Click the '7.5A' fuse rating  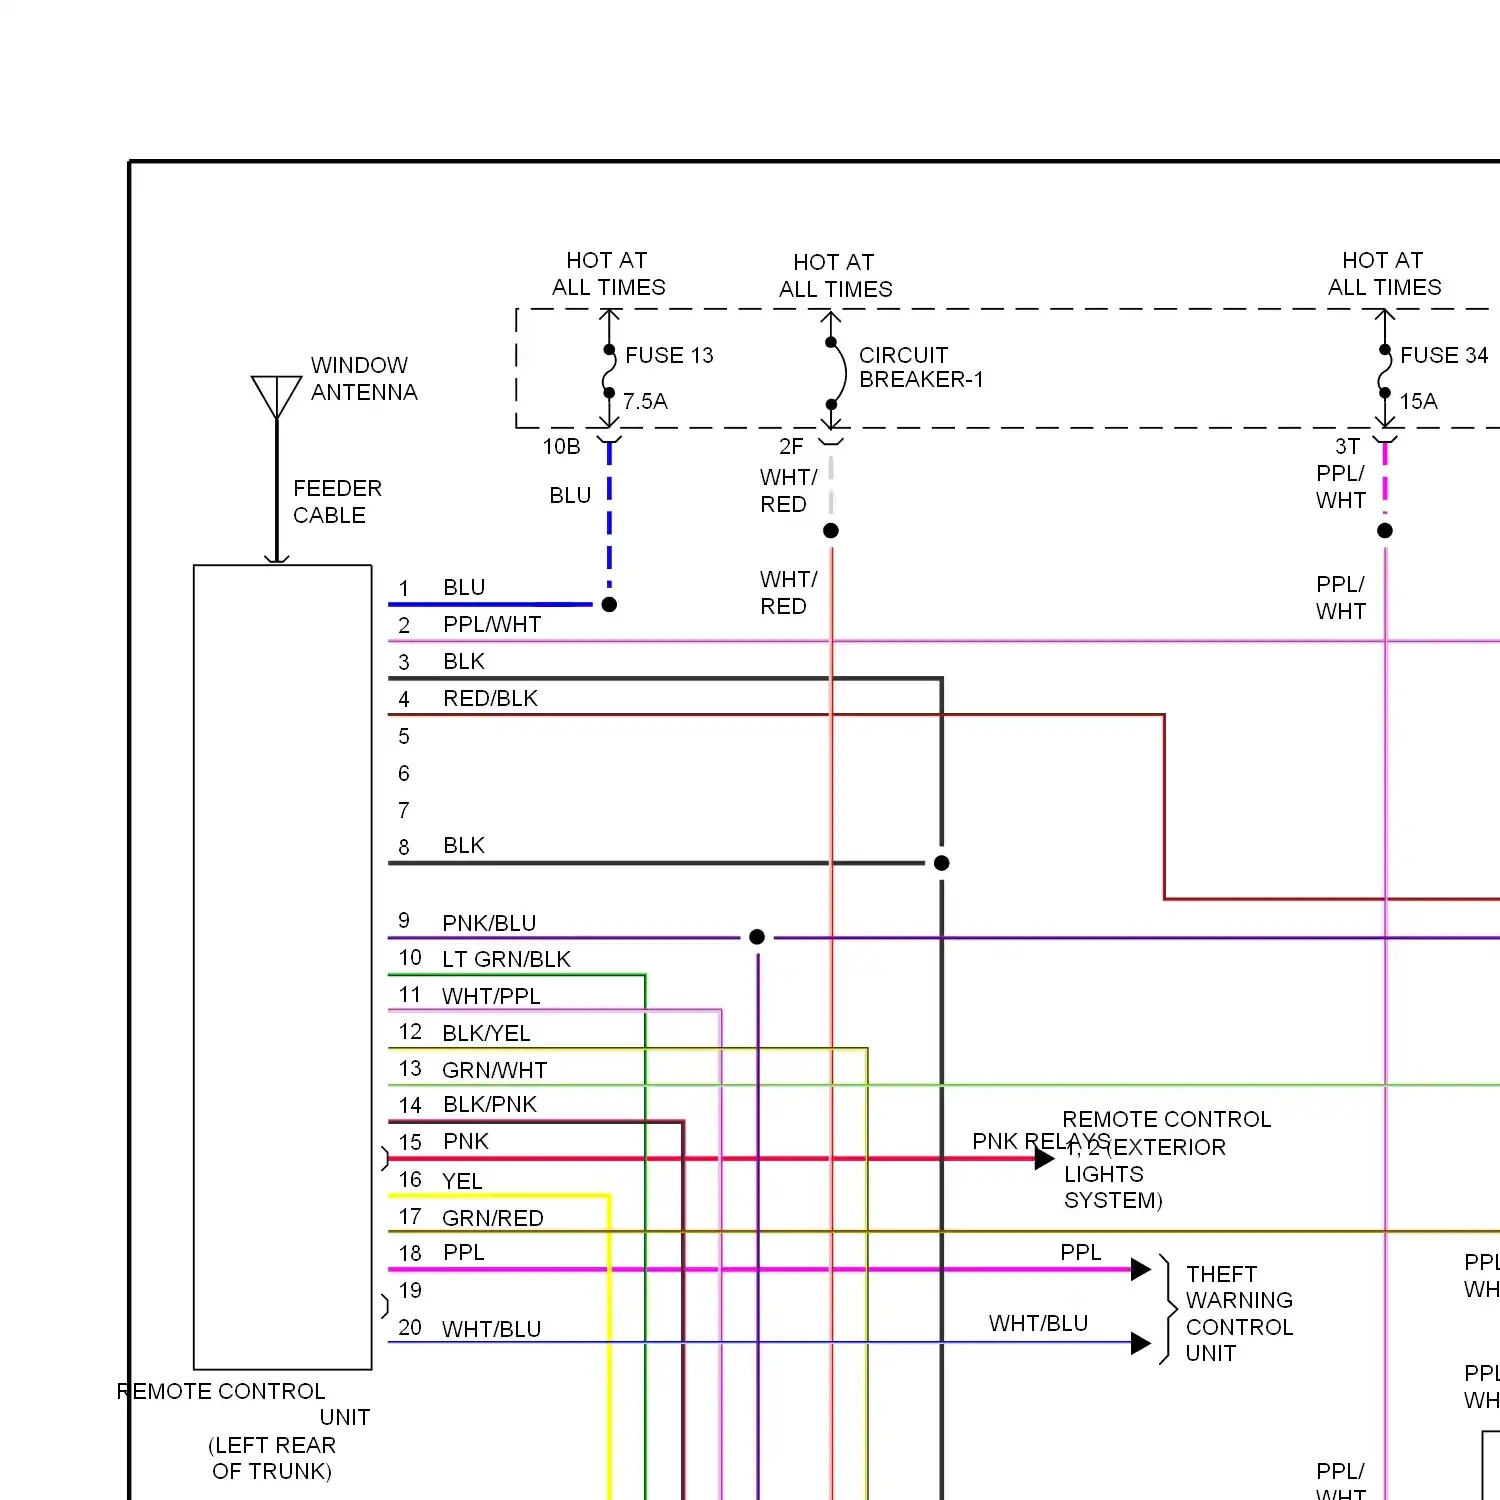645,401
